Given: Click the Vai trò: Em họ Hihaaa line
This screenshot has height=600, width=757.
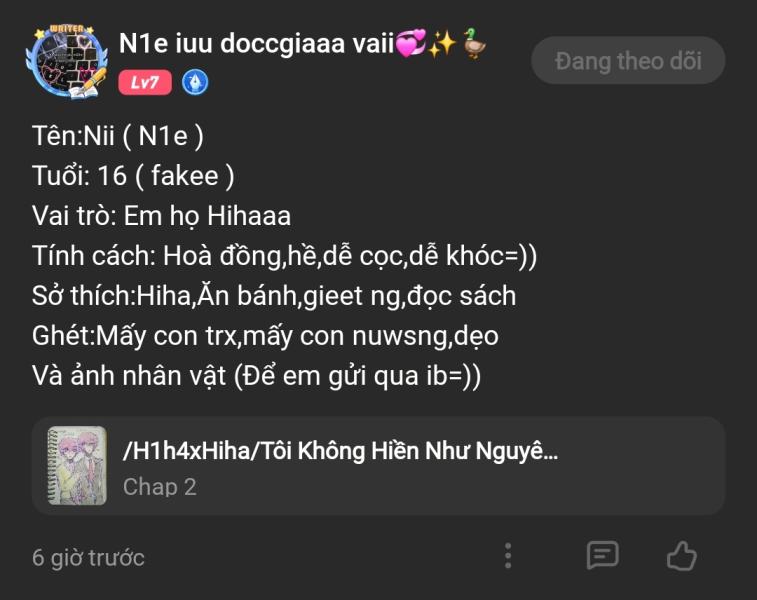Looking at the screenshot, I should coord(161,215).
